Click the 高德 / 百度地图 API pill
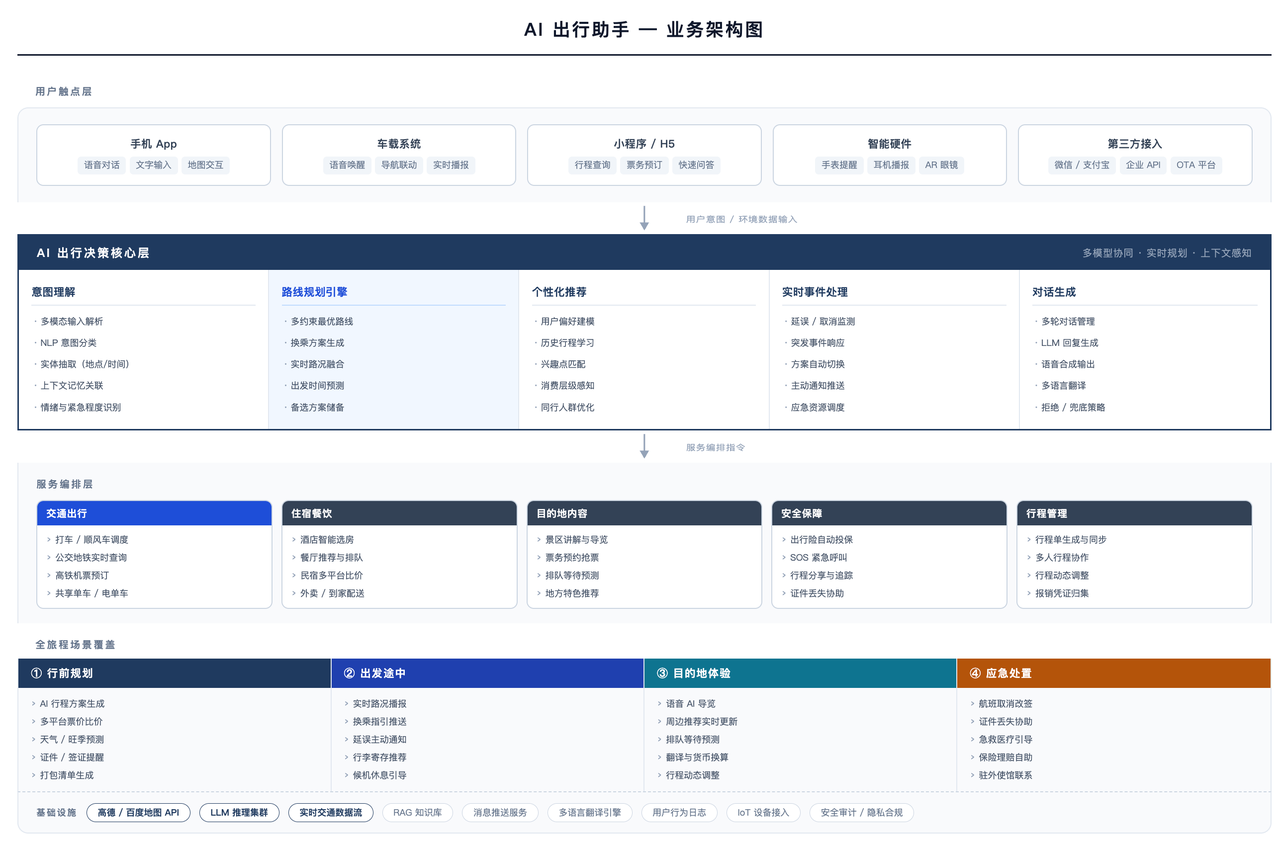This screenshot has width=1280, height=841. pyautogui.click(x=138, y=812)
